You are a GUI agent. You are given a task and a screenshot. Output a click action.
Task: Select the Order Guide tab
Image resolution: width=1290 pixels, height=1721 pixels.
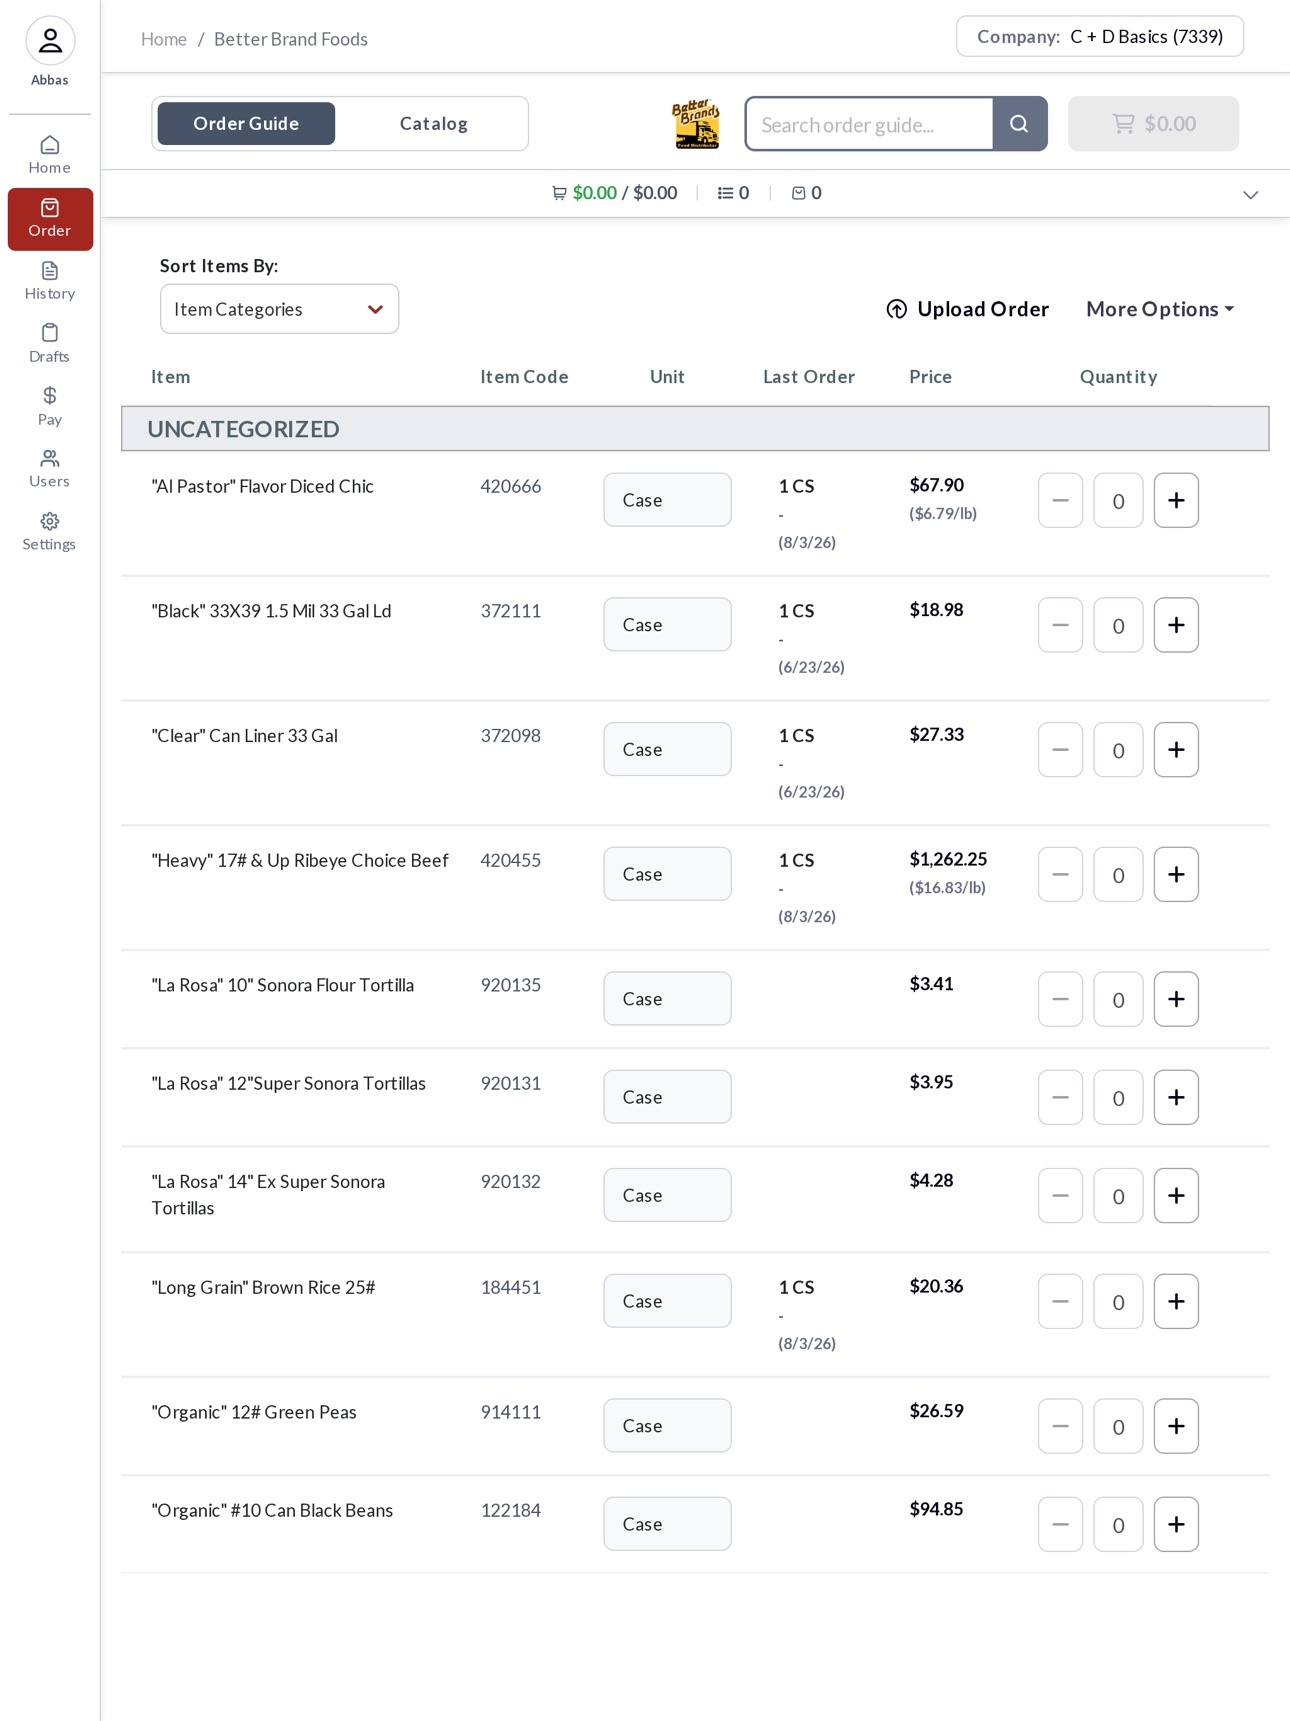[246, 124]
